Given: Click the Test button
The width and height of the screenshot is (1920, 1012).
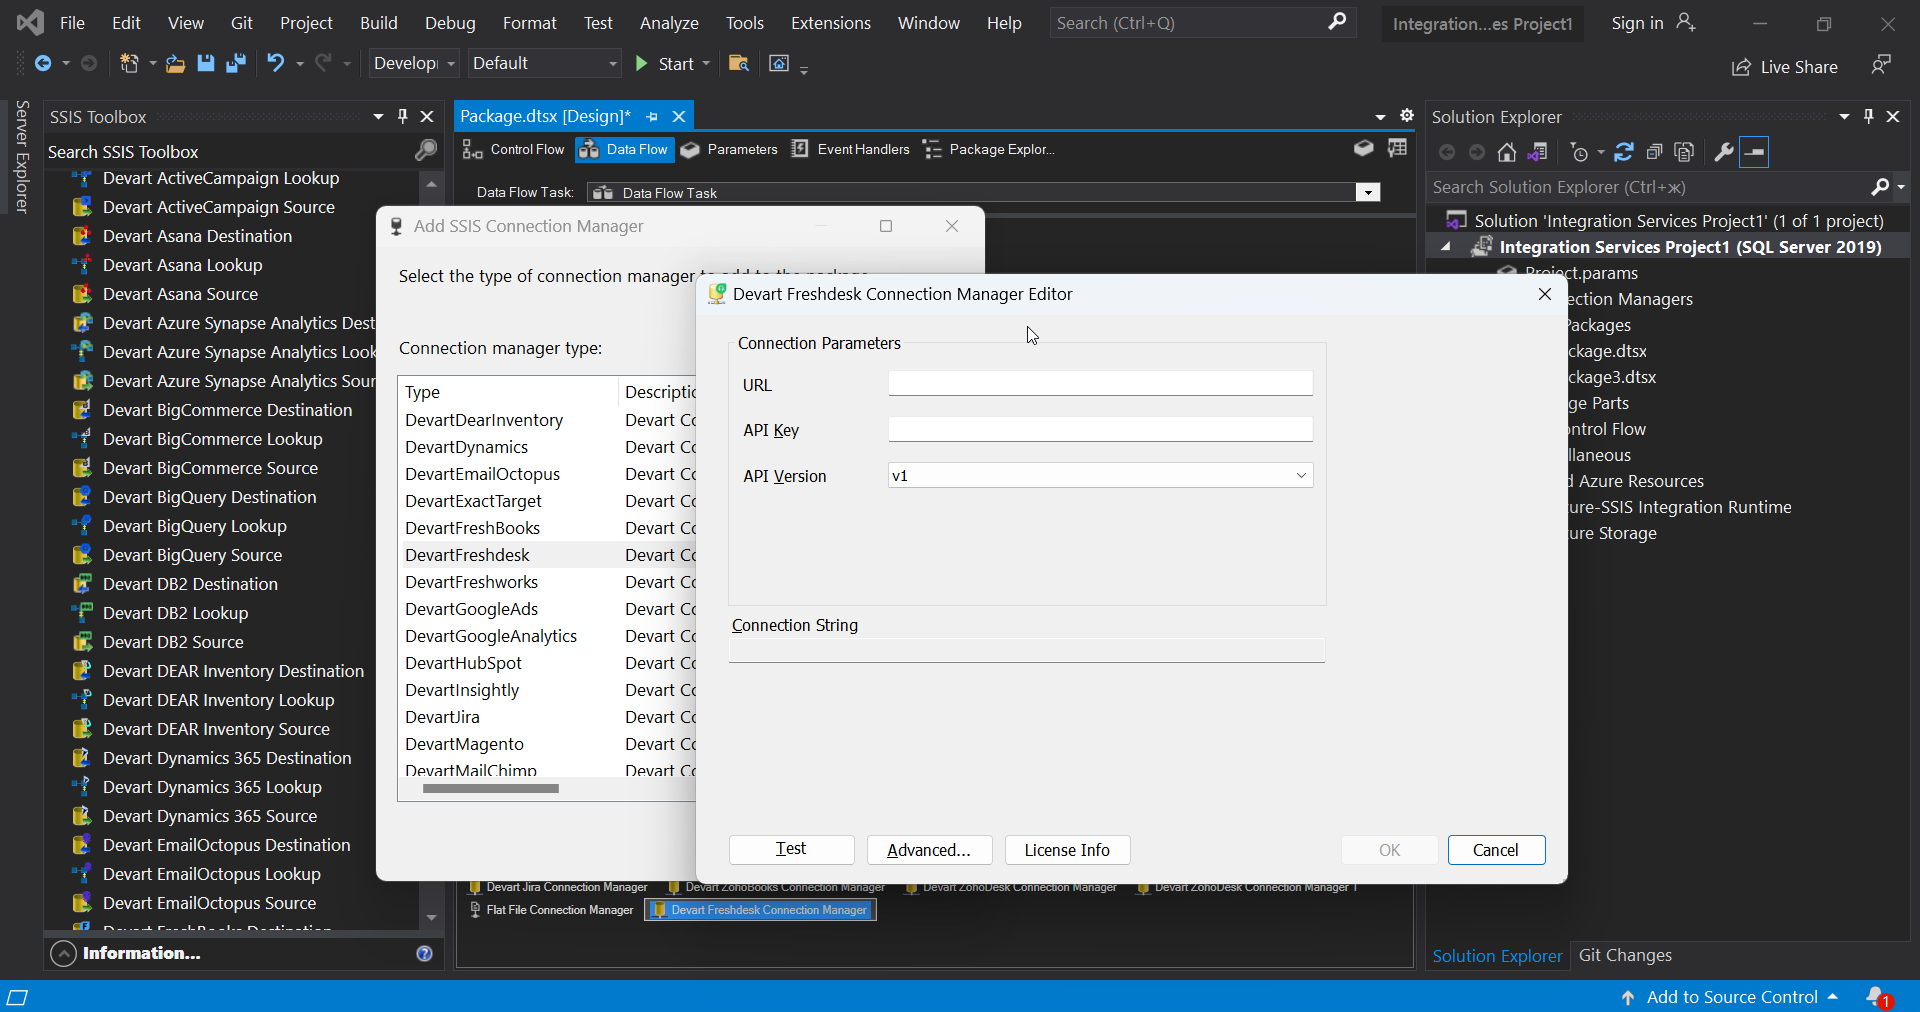Looking at the screenshot, I should tap(790, 850).
